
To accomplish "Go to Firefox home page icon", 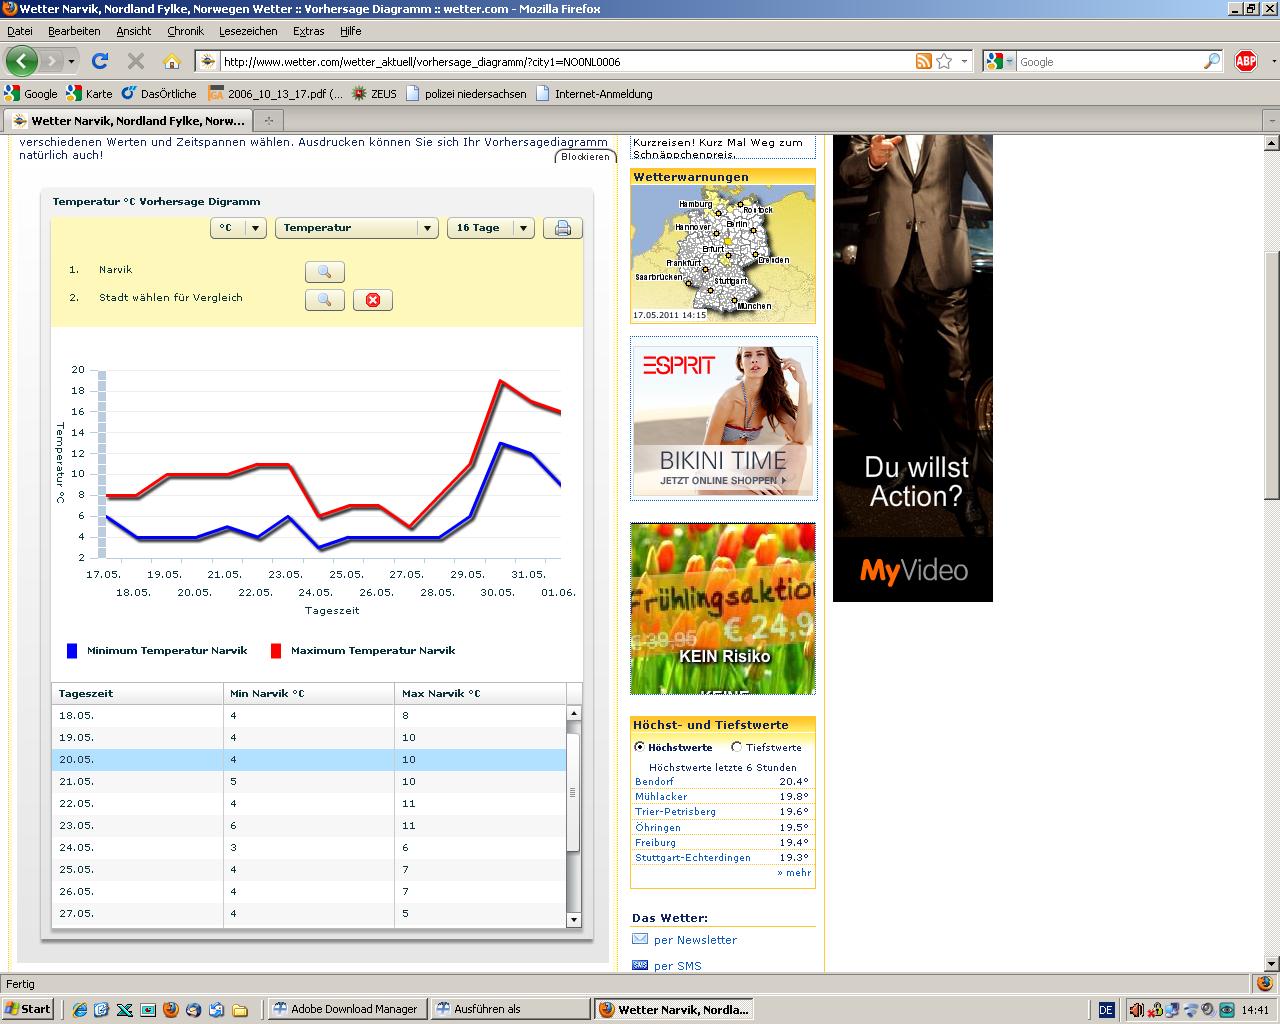I will (171, 62).
